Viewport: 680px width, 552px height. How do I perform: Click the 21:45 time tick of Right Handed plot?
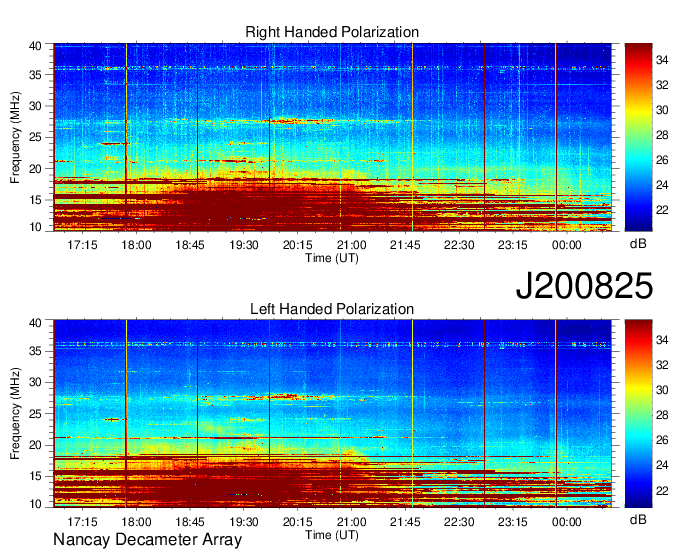click(405, 245)
